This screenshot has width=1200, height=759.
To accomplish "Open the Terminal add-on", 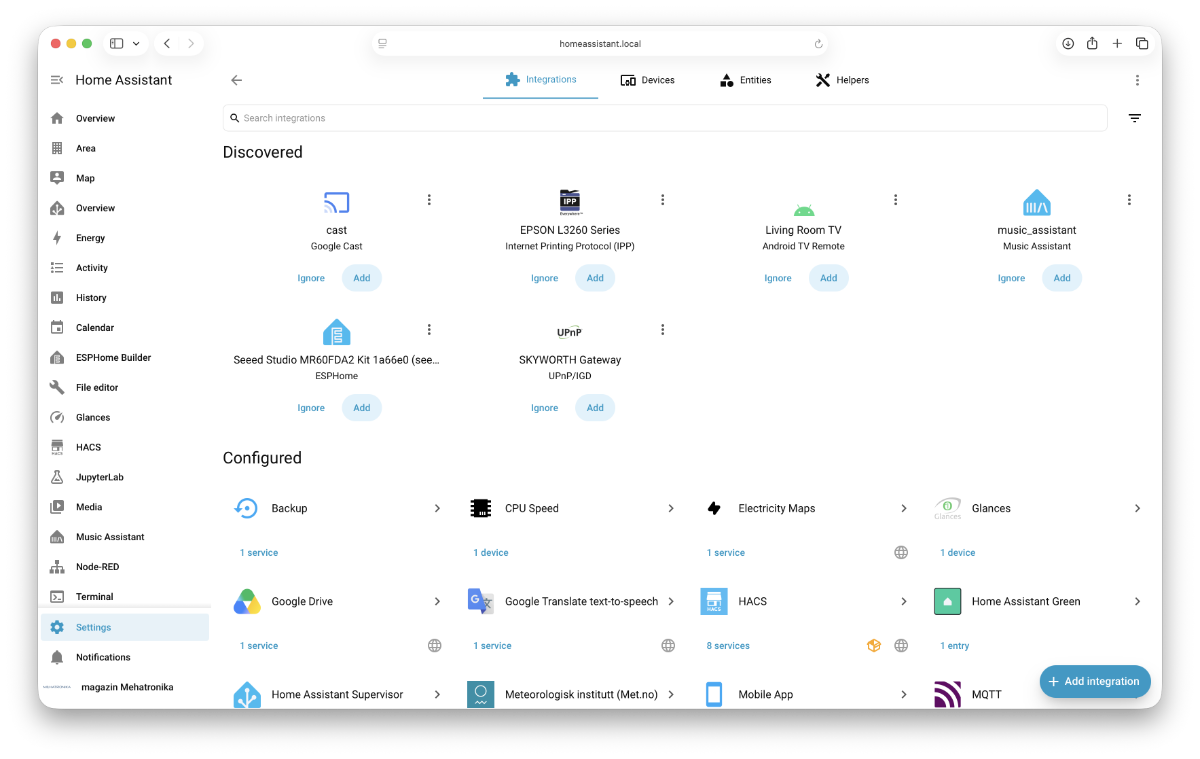I will click(125, 597).
